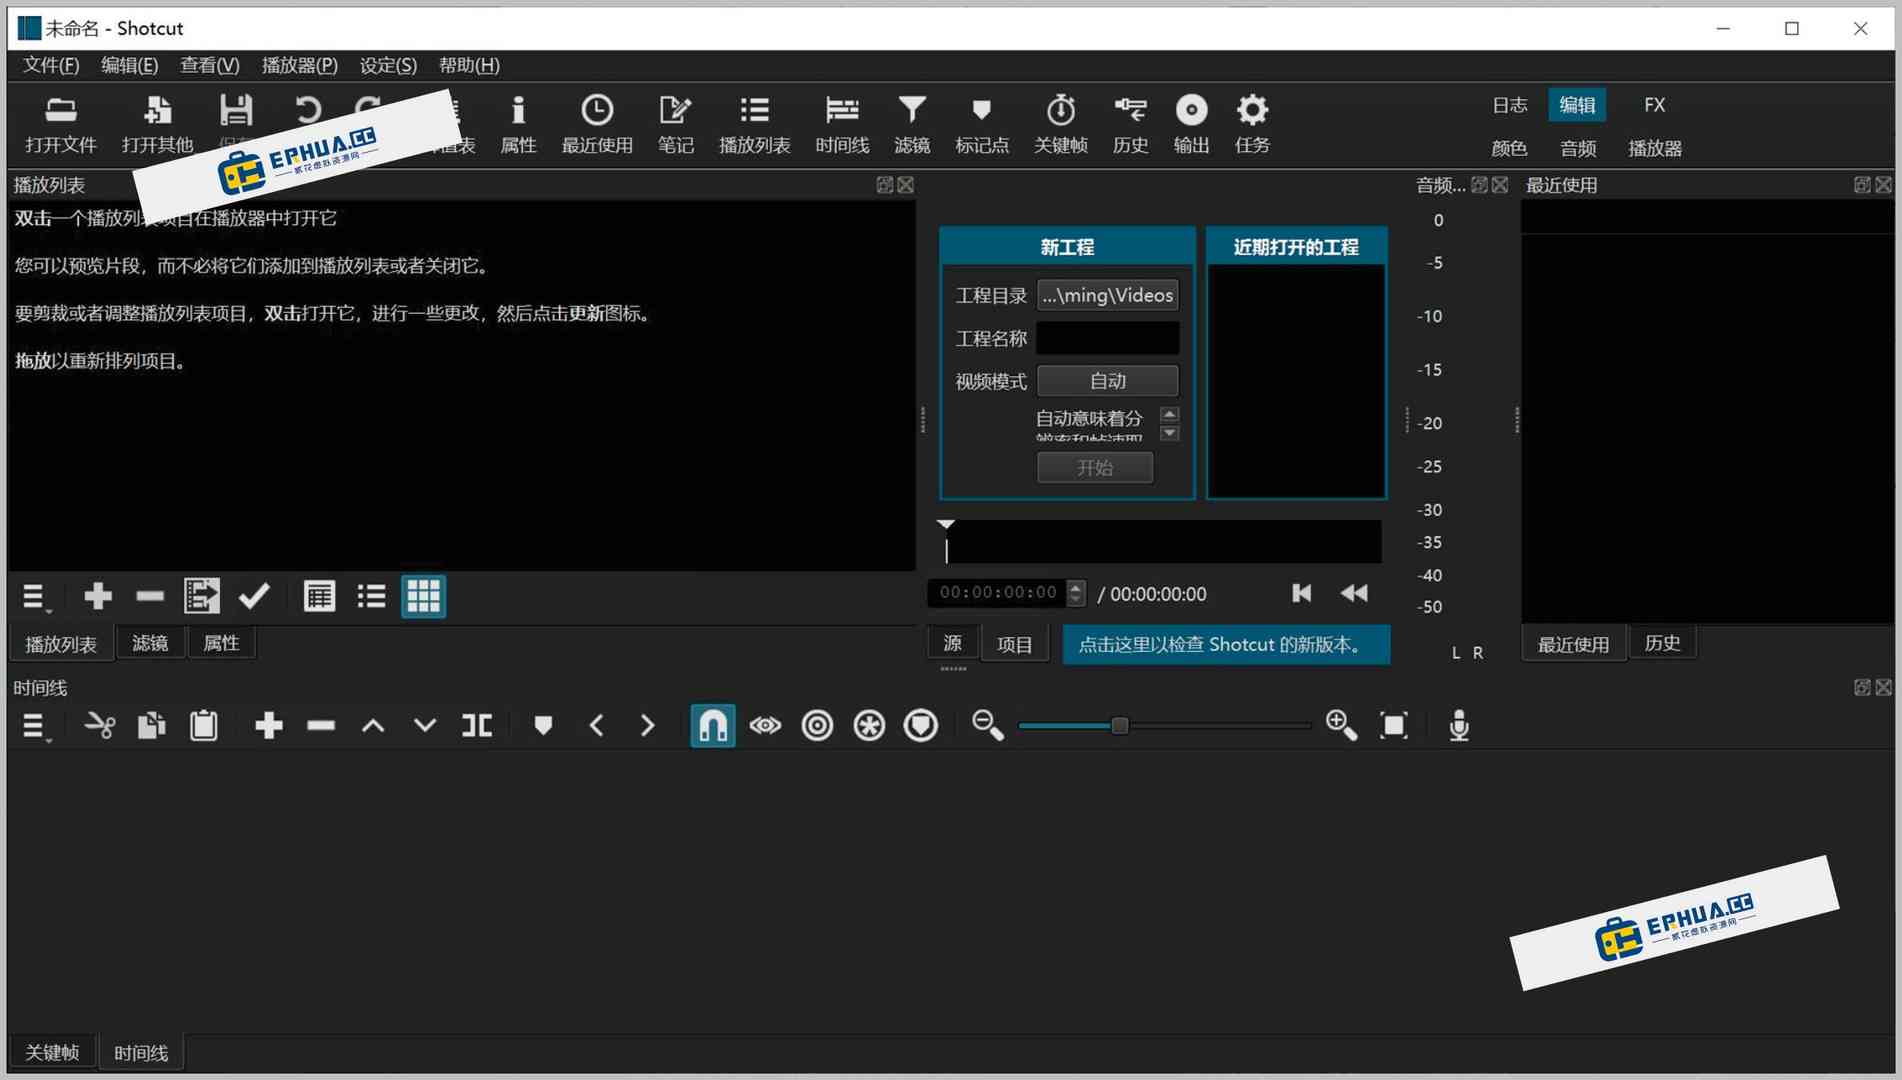Open the History (历史) panel
This screenshot has height=1080, width=1902.
[x=1129, y=123]
